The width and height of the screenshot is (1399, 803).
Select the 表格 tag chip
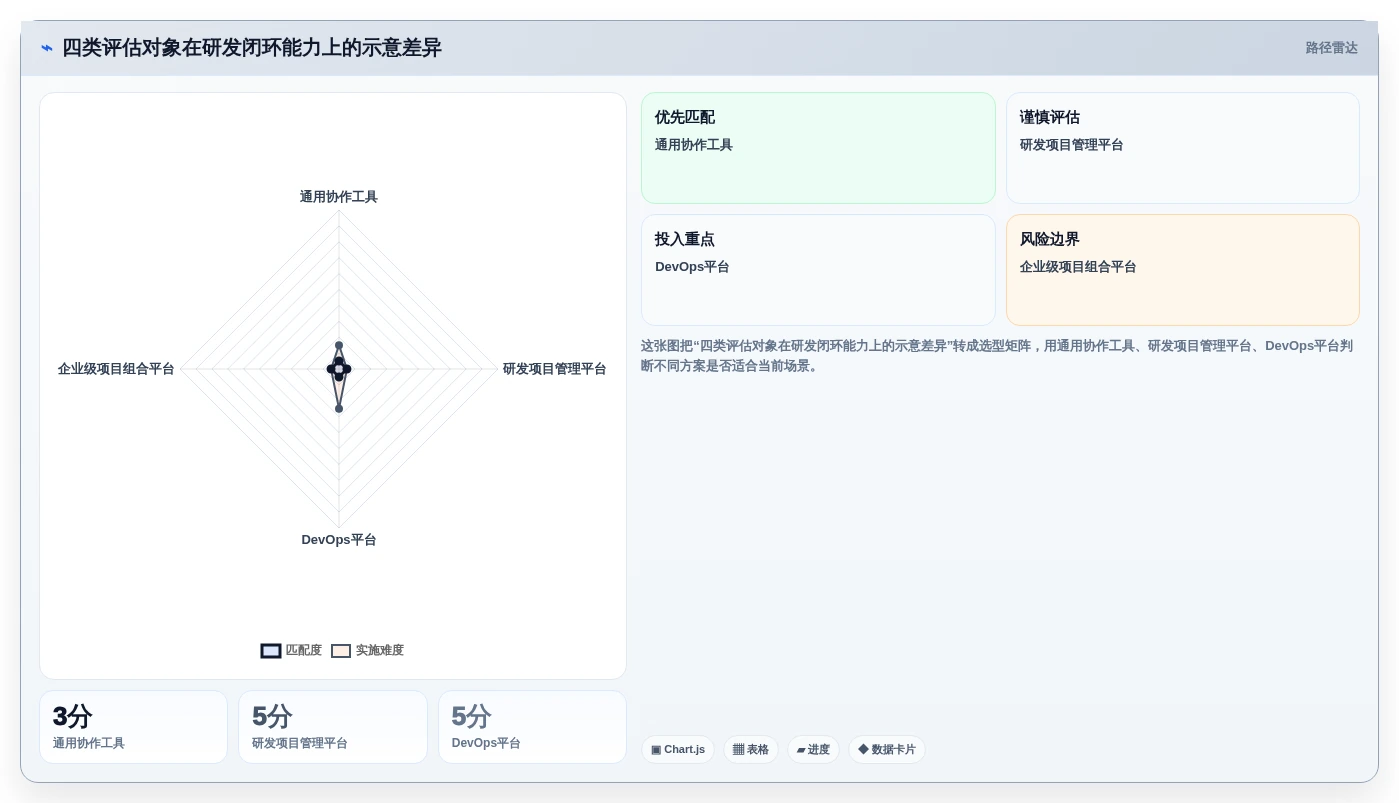[751, 750]
